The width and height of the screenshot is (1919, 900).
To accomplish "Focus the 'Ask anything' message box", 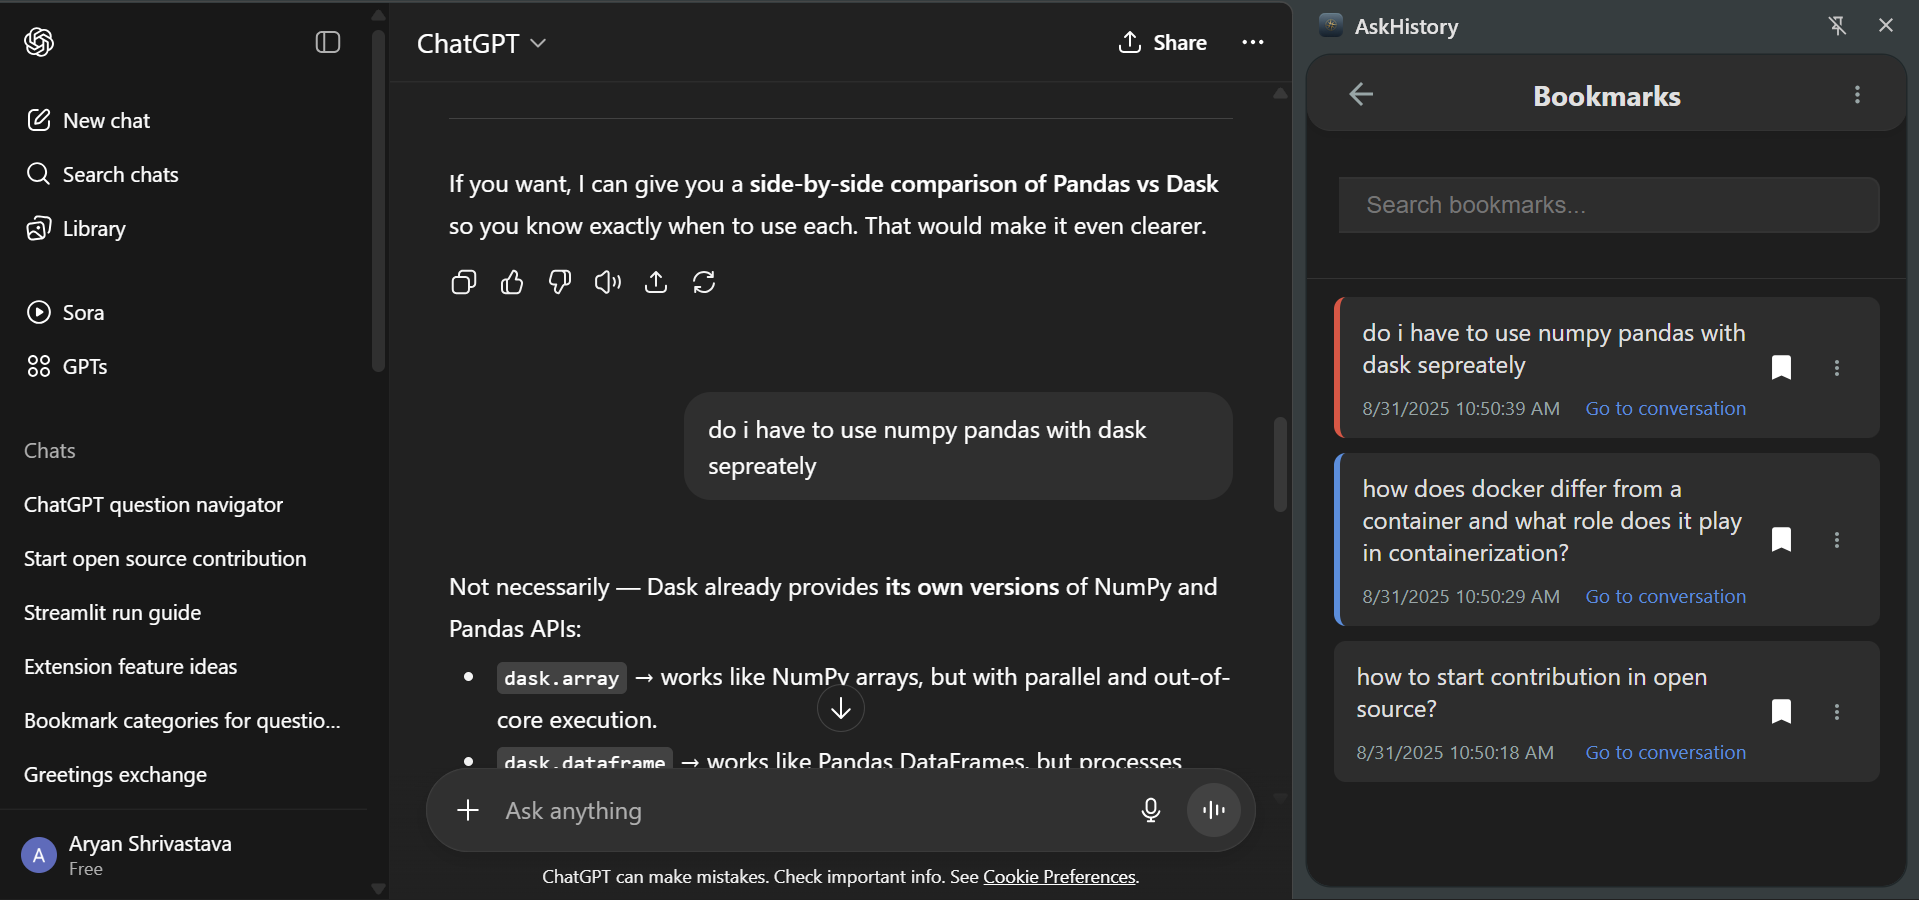I will click(808, 811).
